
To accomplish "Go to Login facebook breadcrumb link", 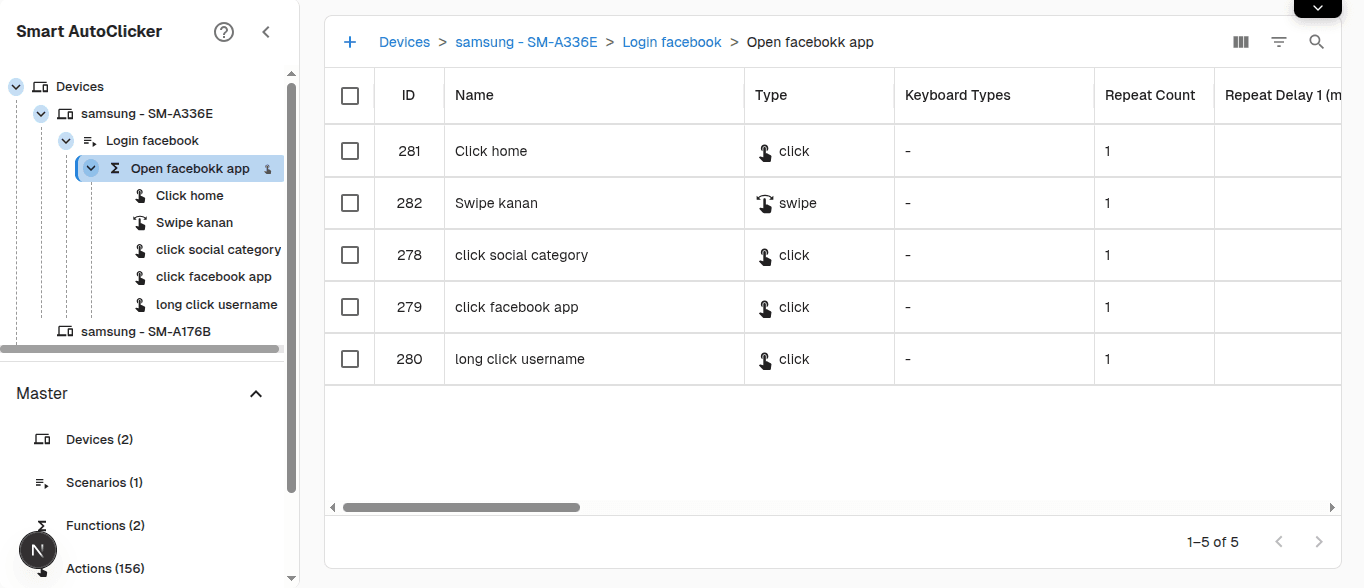I will pyautogui.click(x=671, y=42).
